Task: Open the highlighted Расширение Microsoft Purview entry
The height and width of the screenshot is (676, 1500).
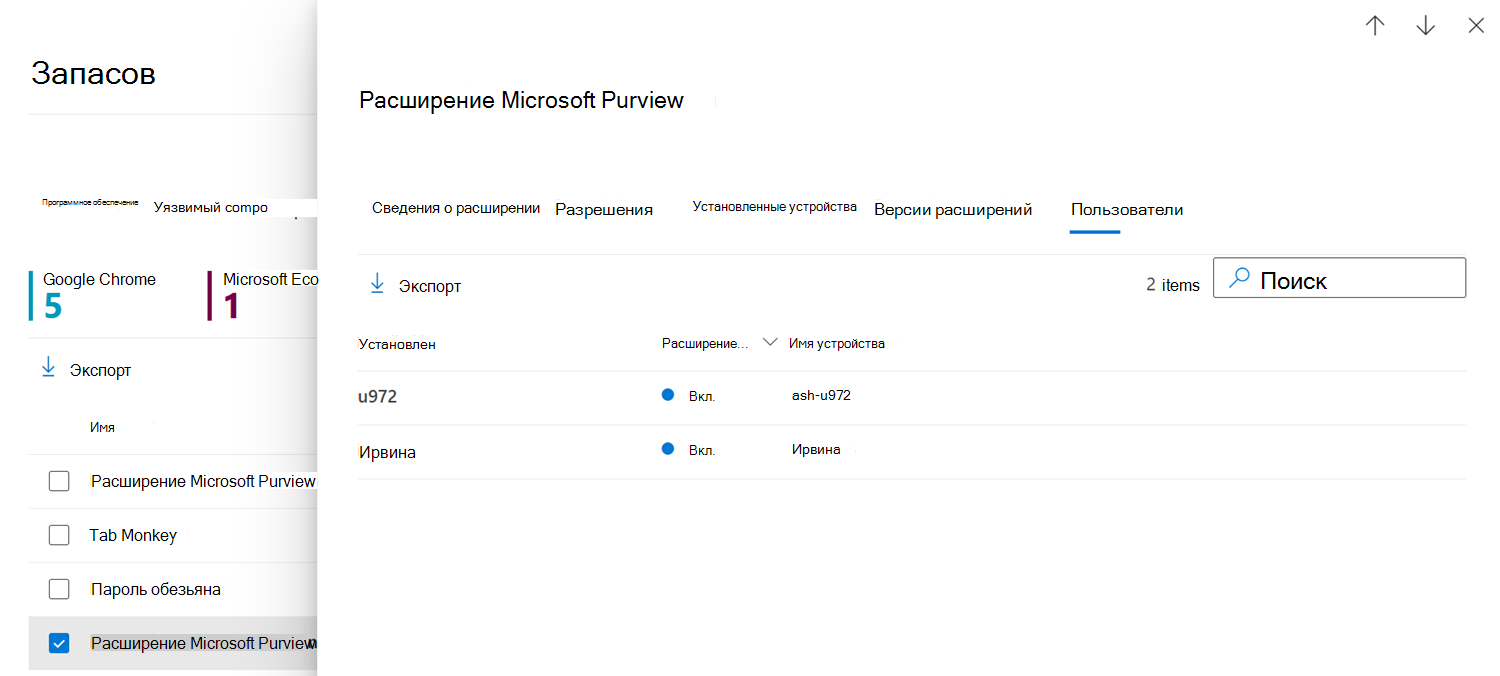Action: tap(203, 643)
